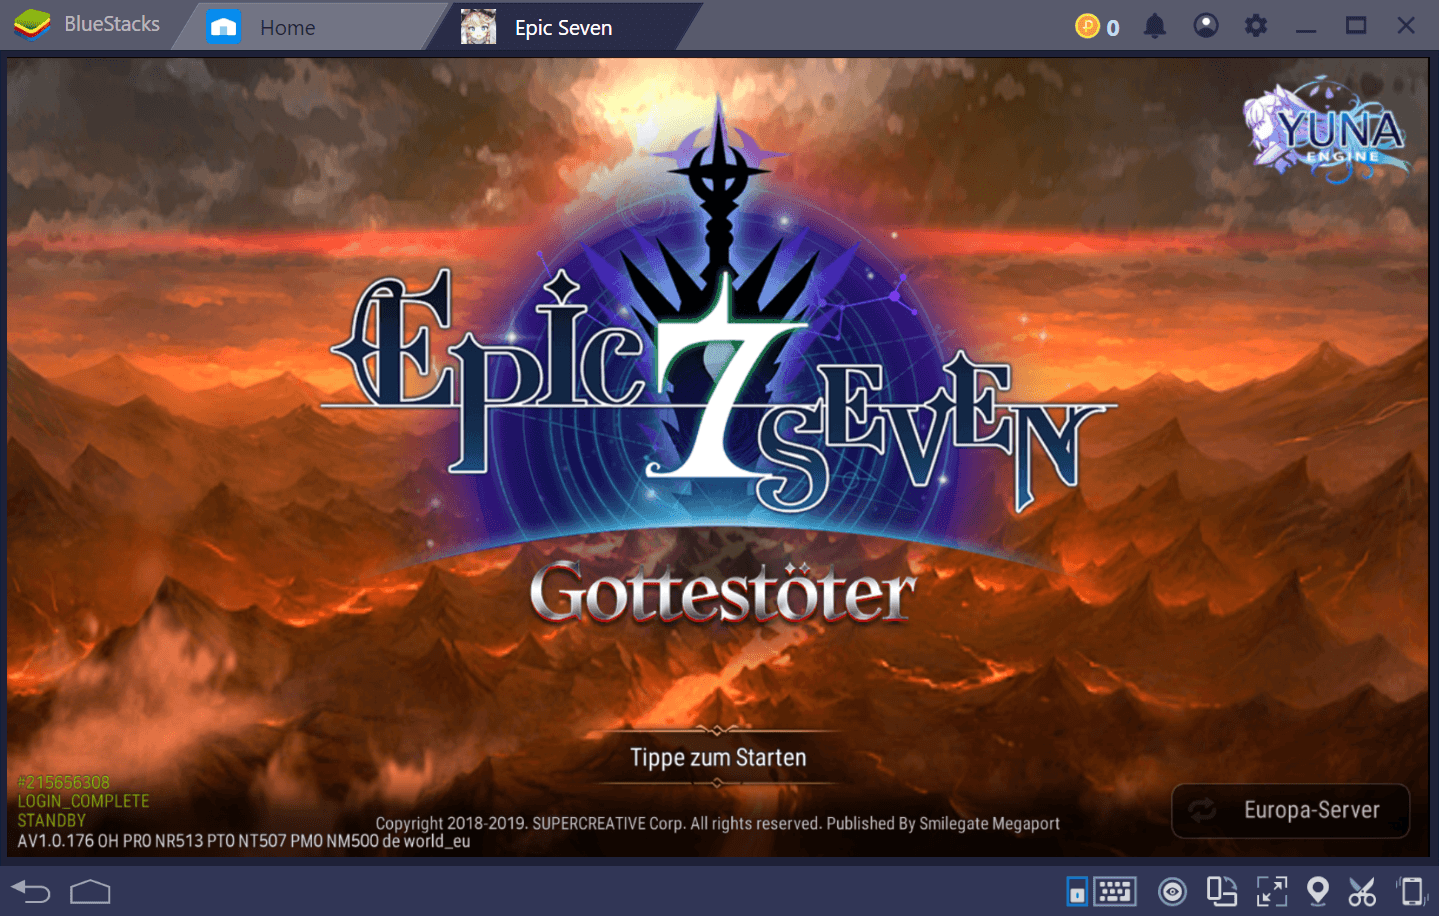1439x916 pixels.
Task: Open the BlueStacks coin balance
Action: coord(1097,27)
